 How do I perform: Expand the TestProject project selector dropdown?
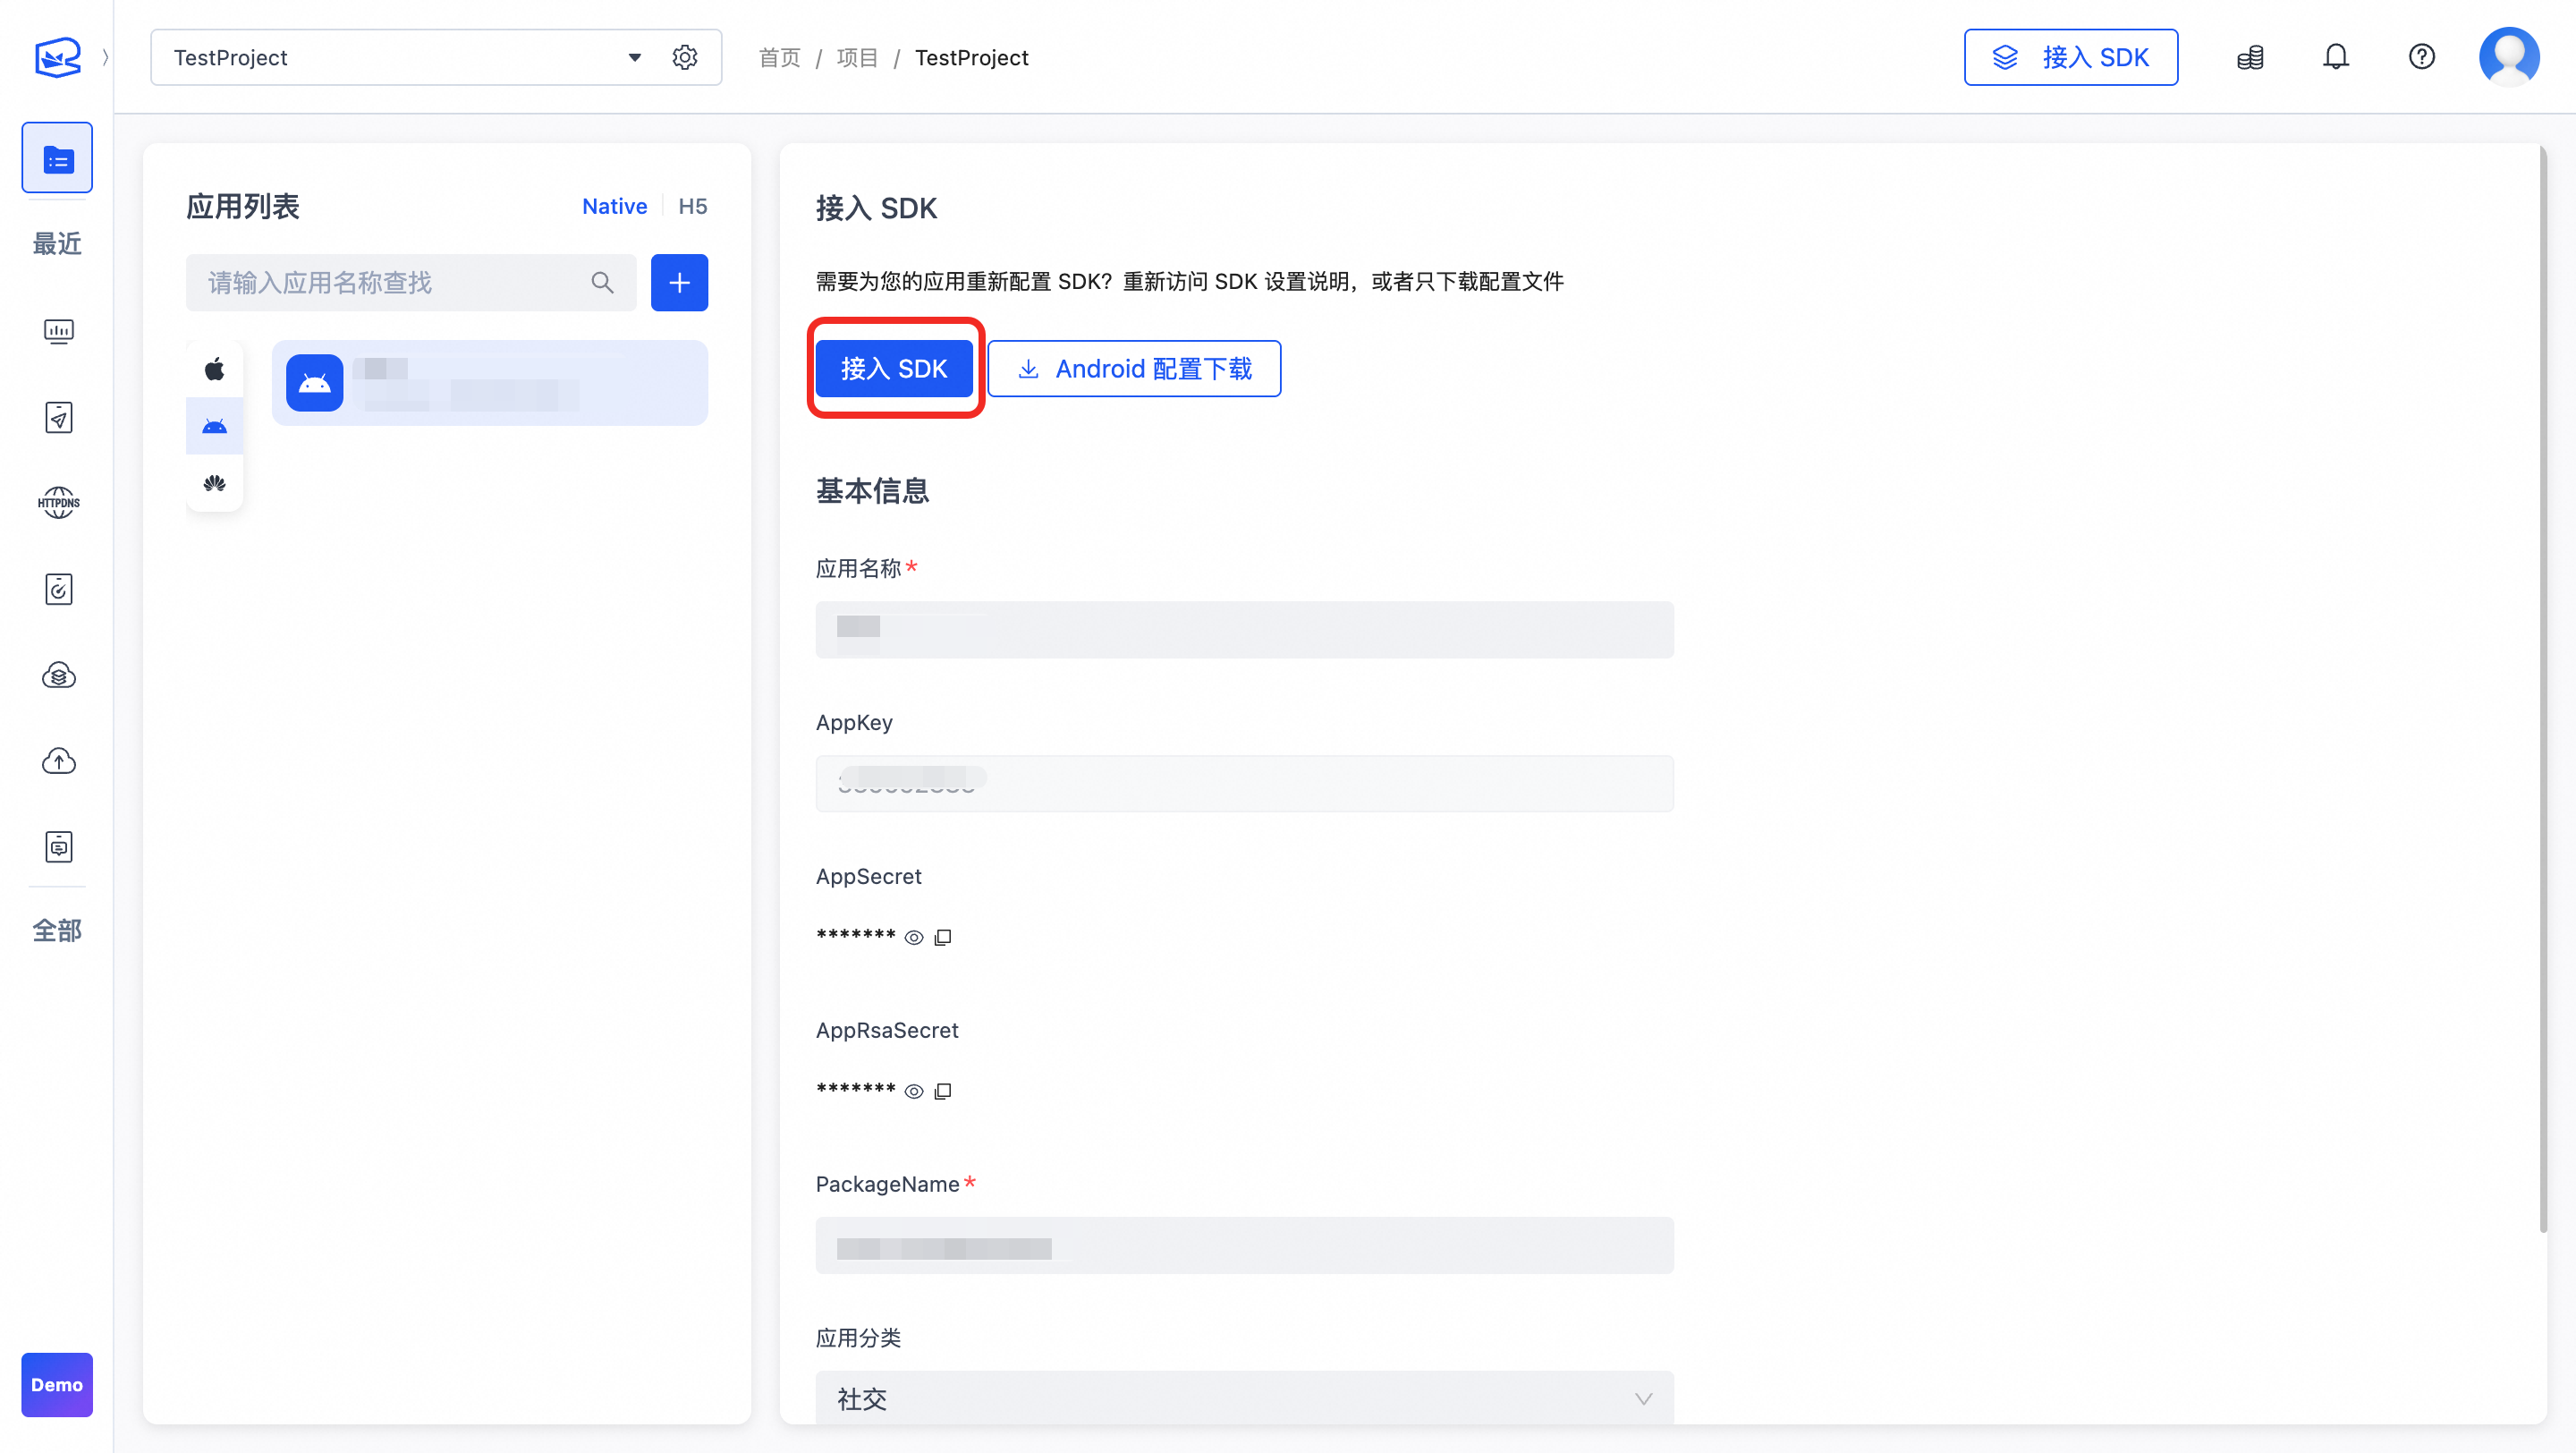[634, 57]
